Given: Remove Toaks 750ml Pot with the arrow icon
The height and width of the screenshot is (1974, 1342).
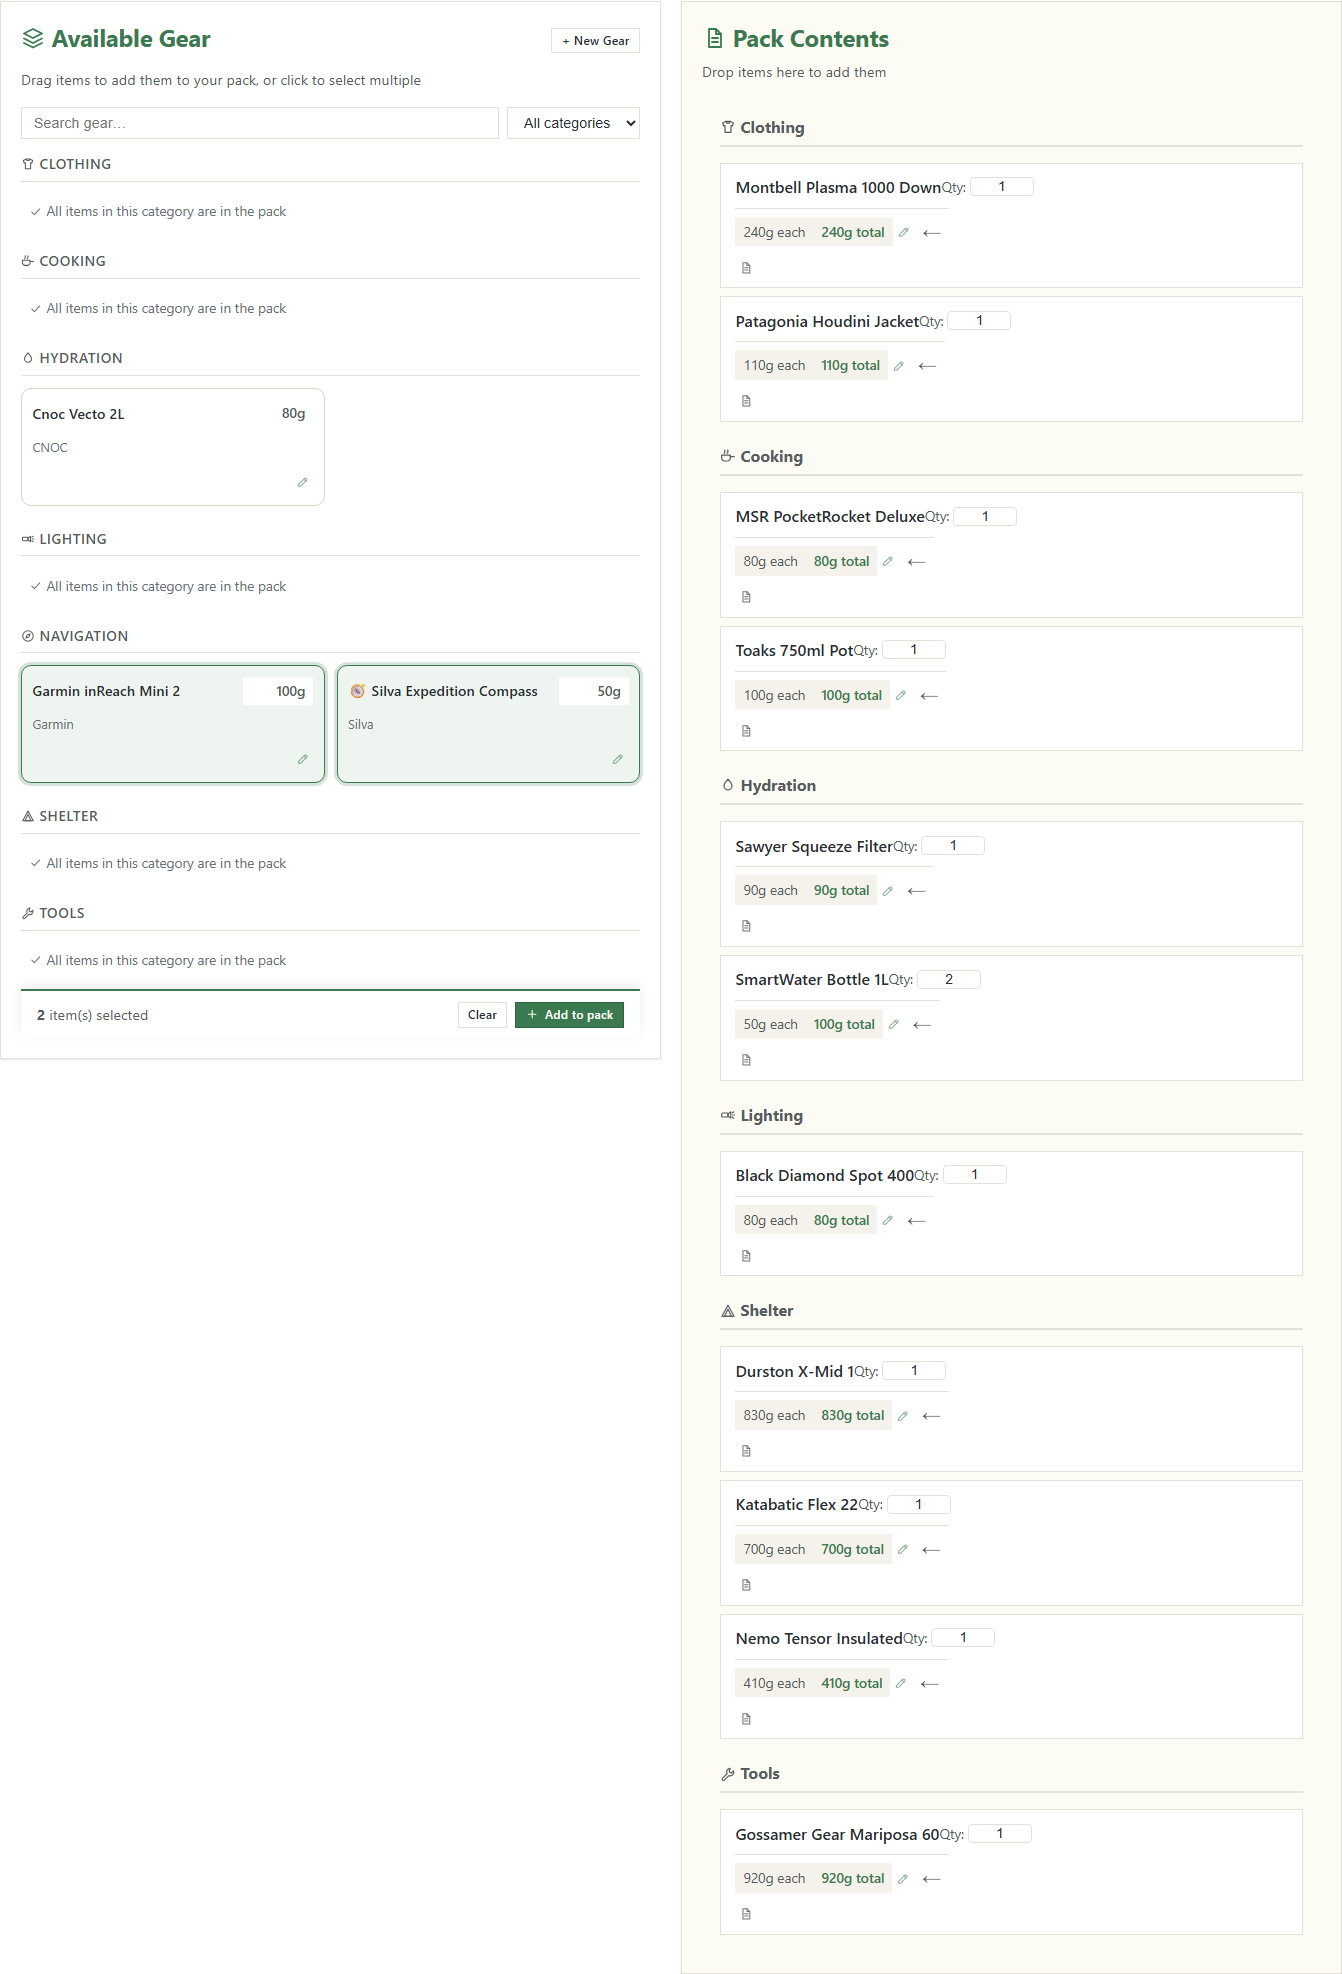Looking at the screenshot, I should tap(929, 696).
